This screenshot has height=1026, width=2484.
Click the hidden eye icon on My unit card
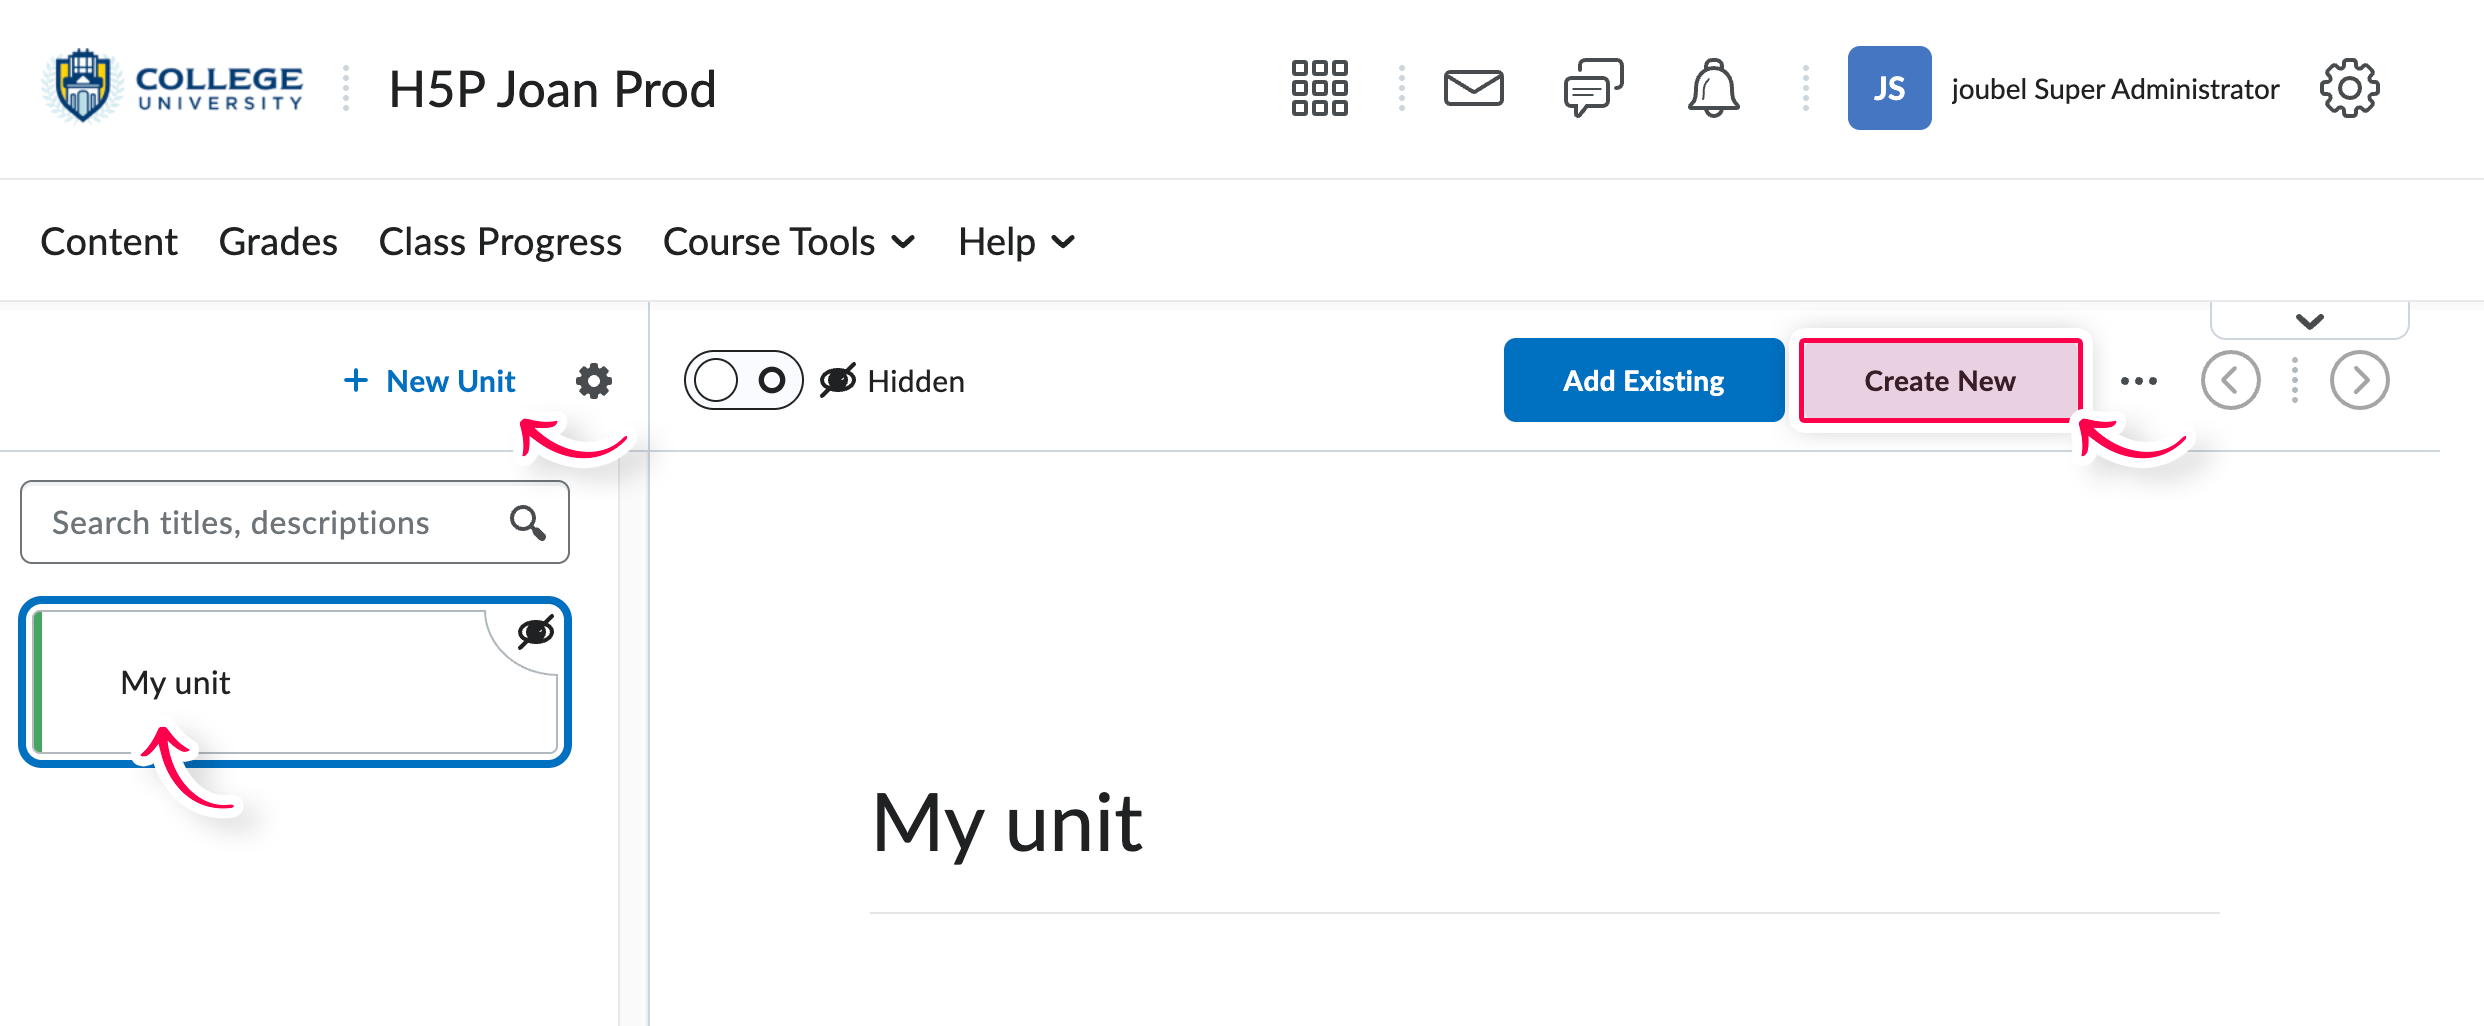pyautogui.click(x=535, y=632)
